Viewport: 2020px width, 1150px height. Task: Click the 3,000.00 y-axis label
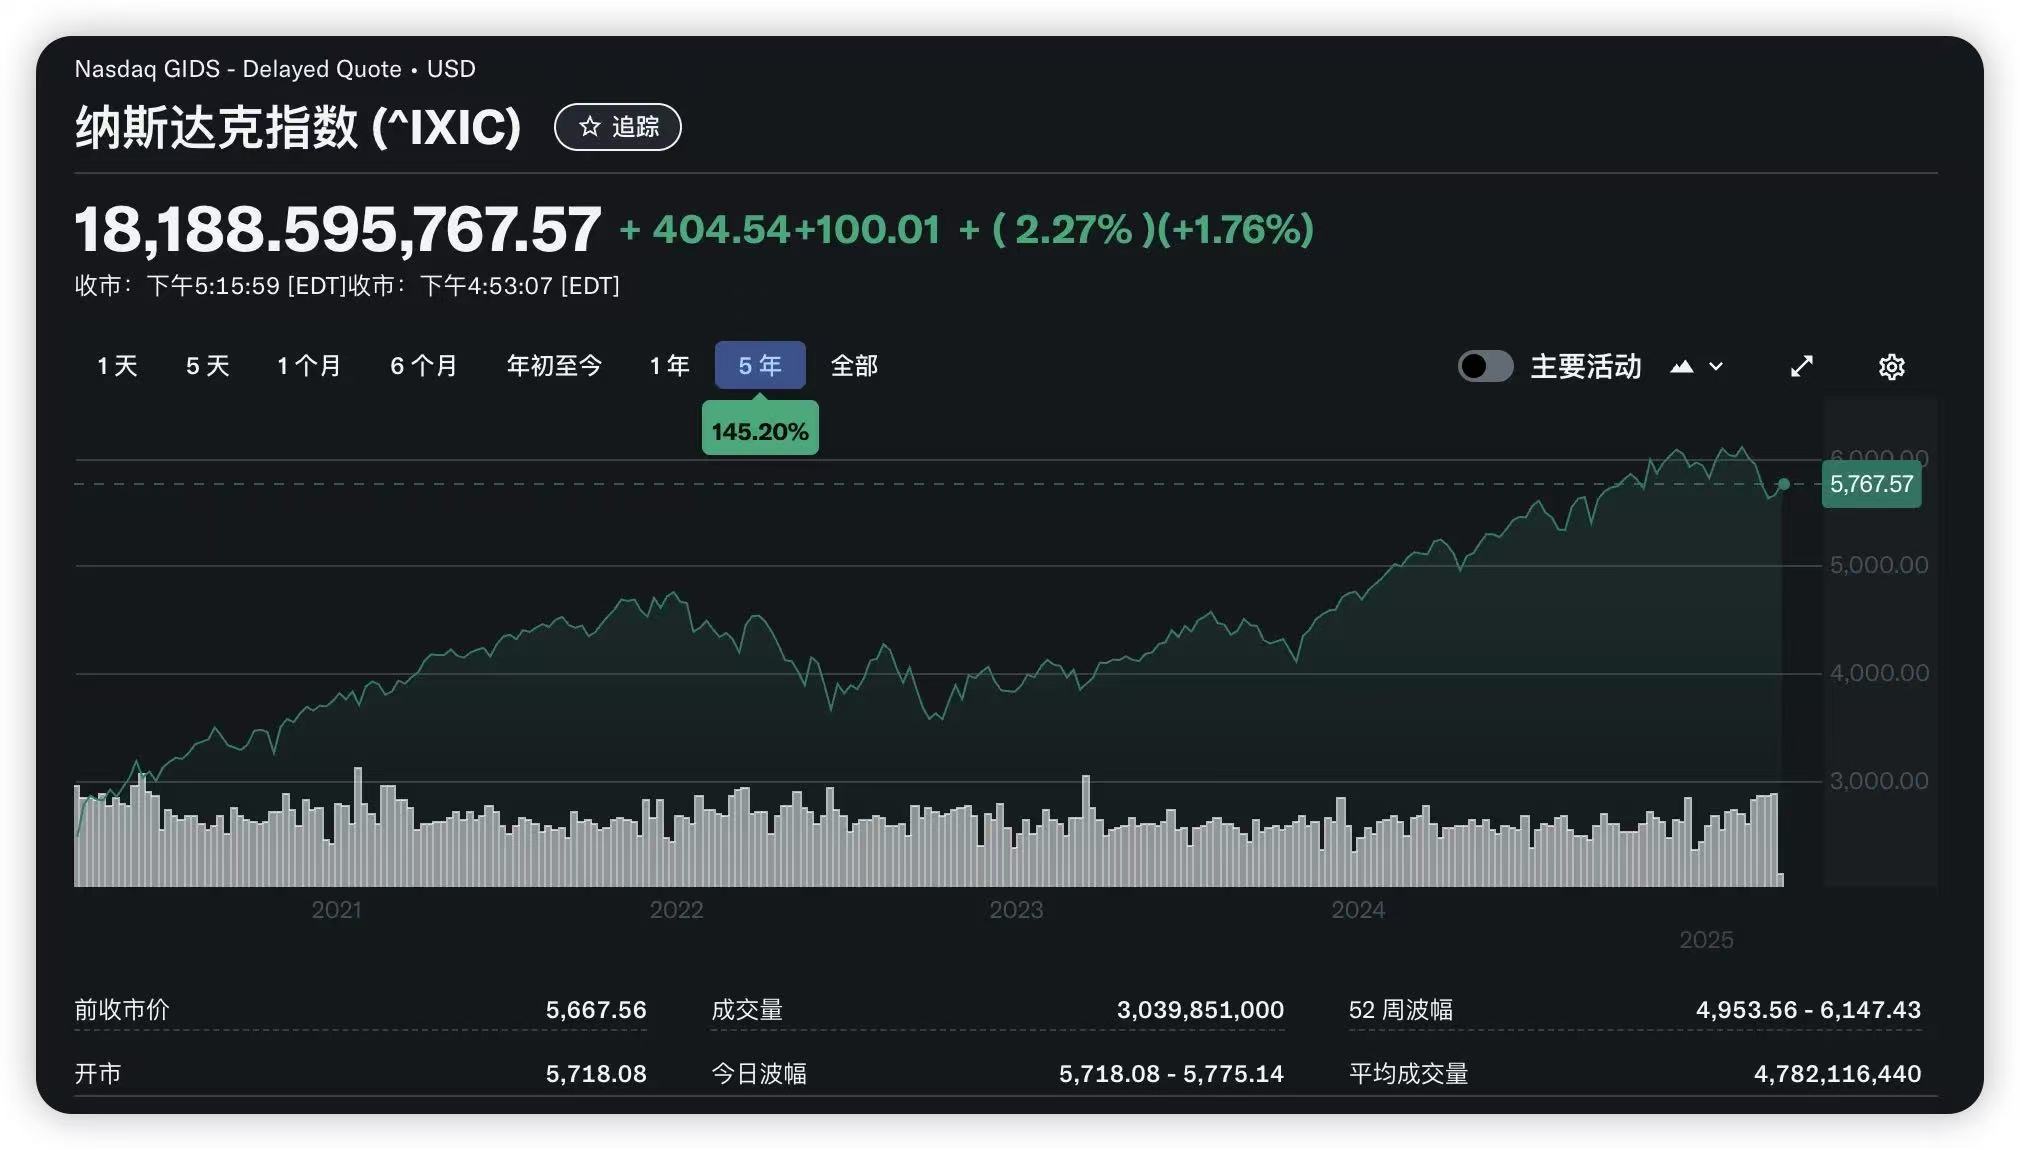click(x=1879, y=781)
